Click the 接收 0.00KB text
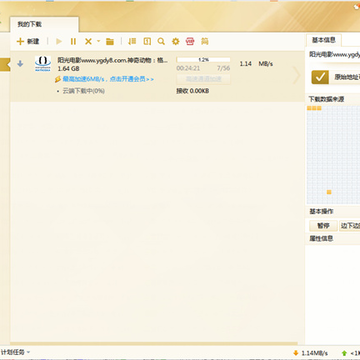This screenshot has width=360, height=360. pyautogui.click(x=193, y=91)
